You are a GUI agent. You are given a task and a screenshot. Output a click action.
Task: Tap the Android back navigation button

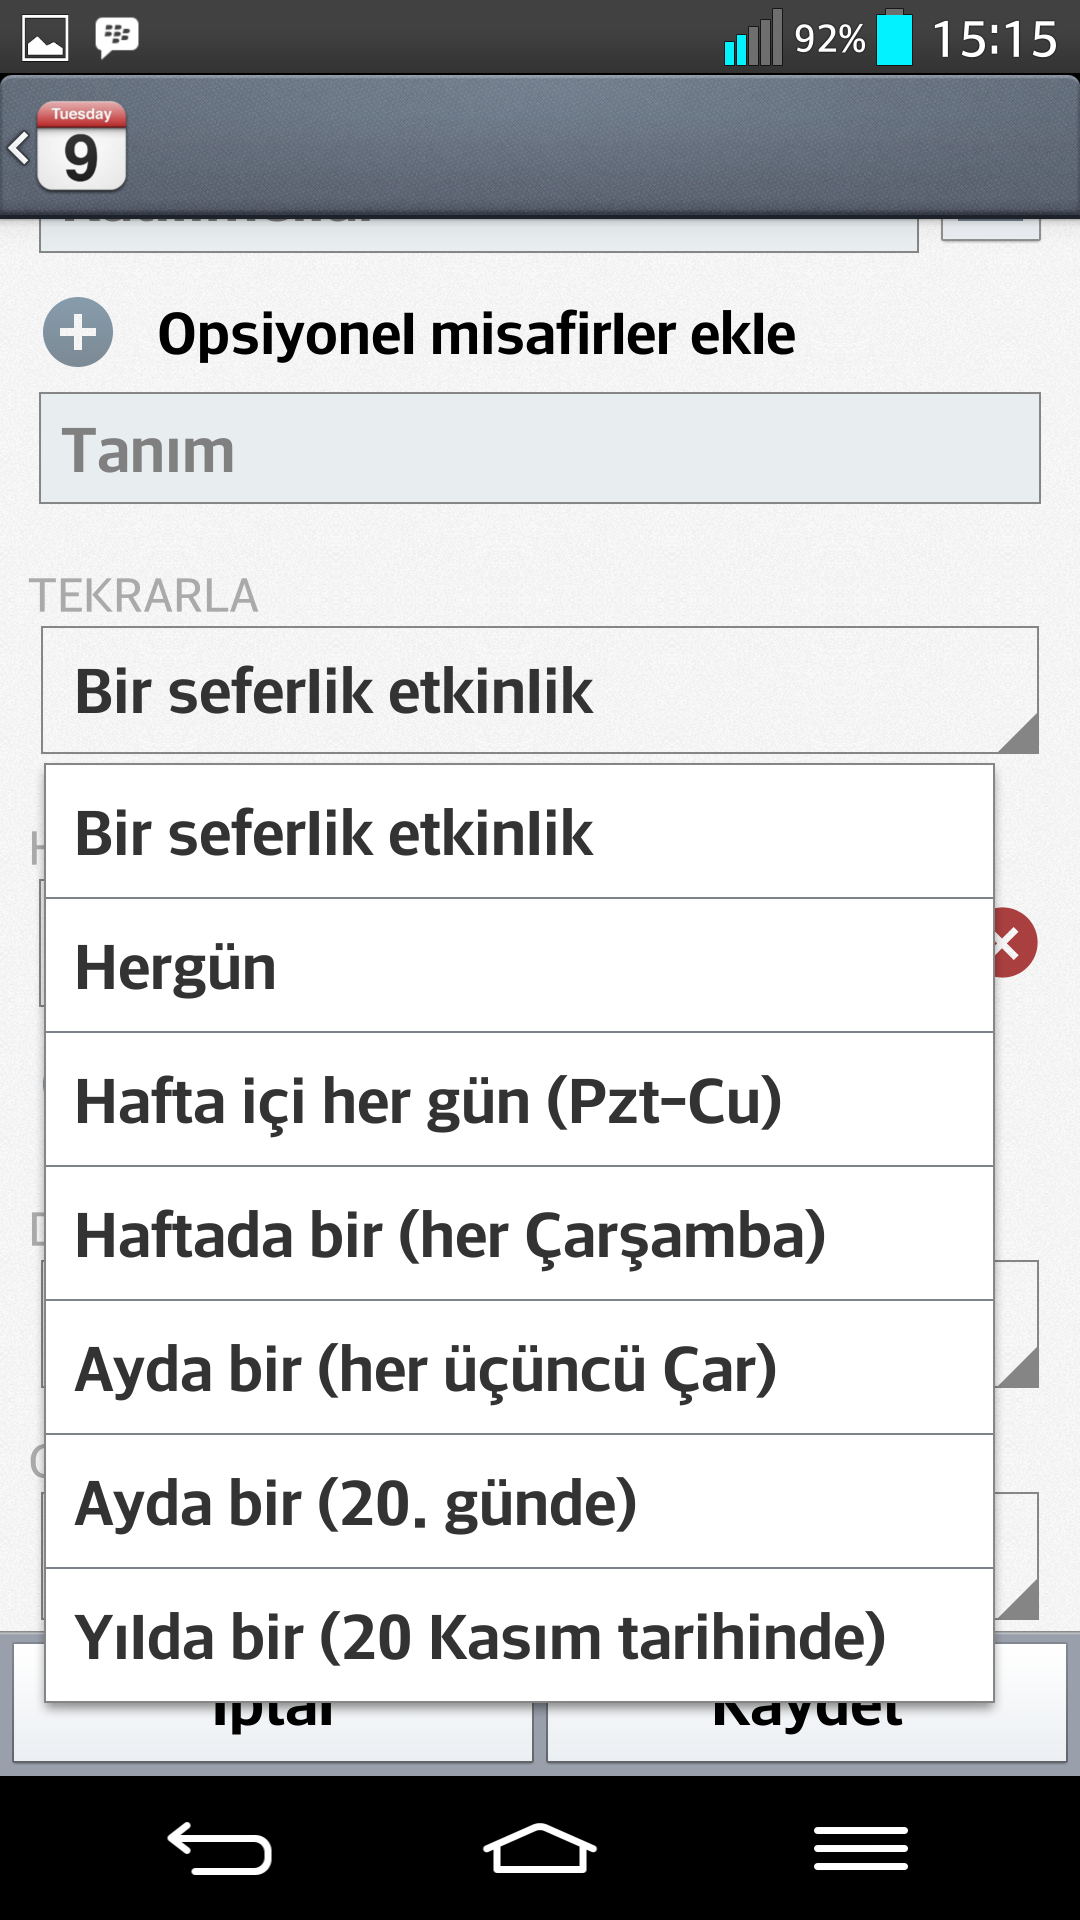click(219, 1848)
